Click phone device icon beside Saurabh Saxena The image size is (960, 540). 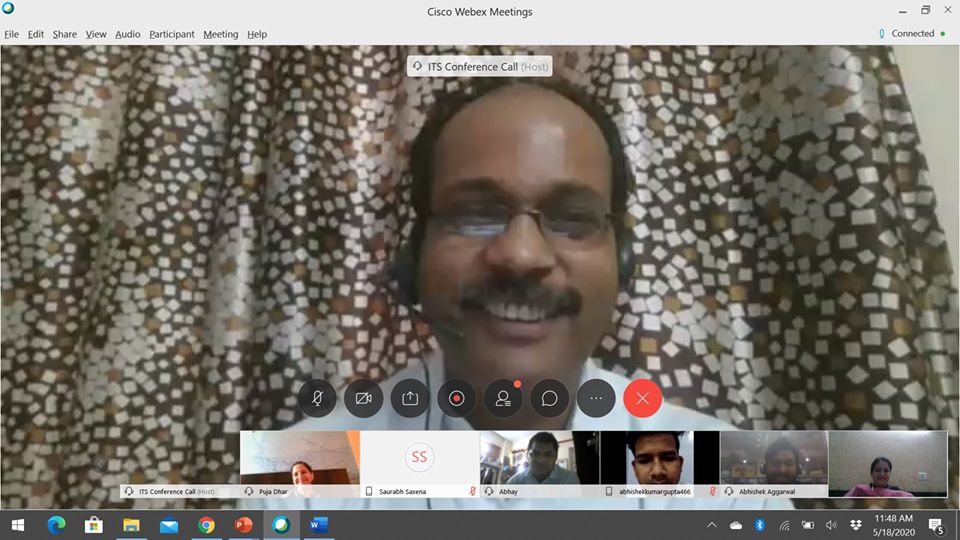tap(369, 491)
